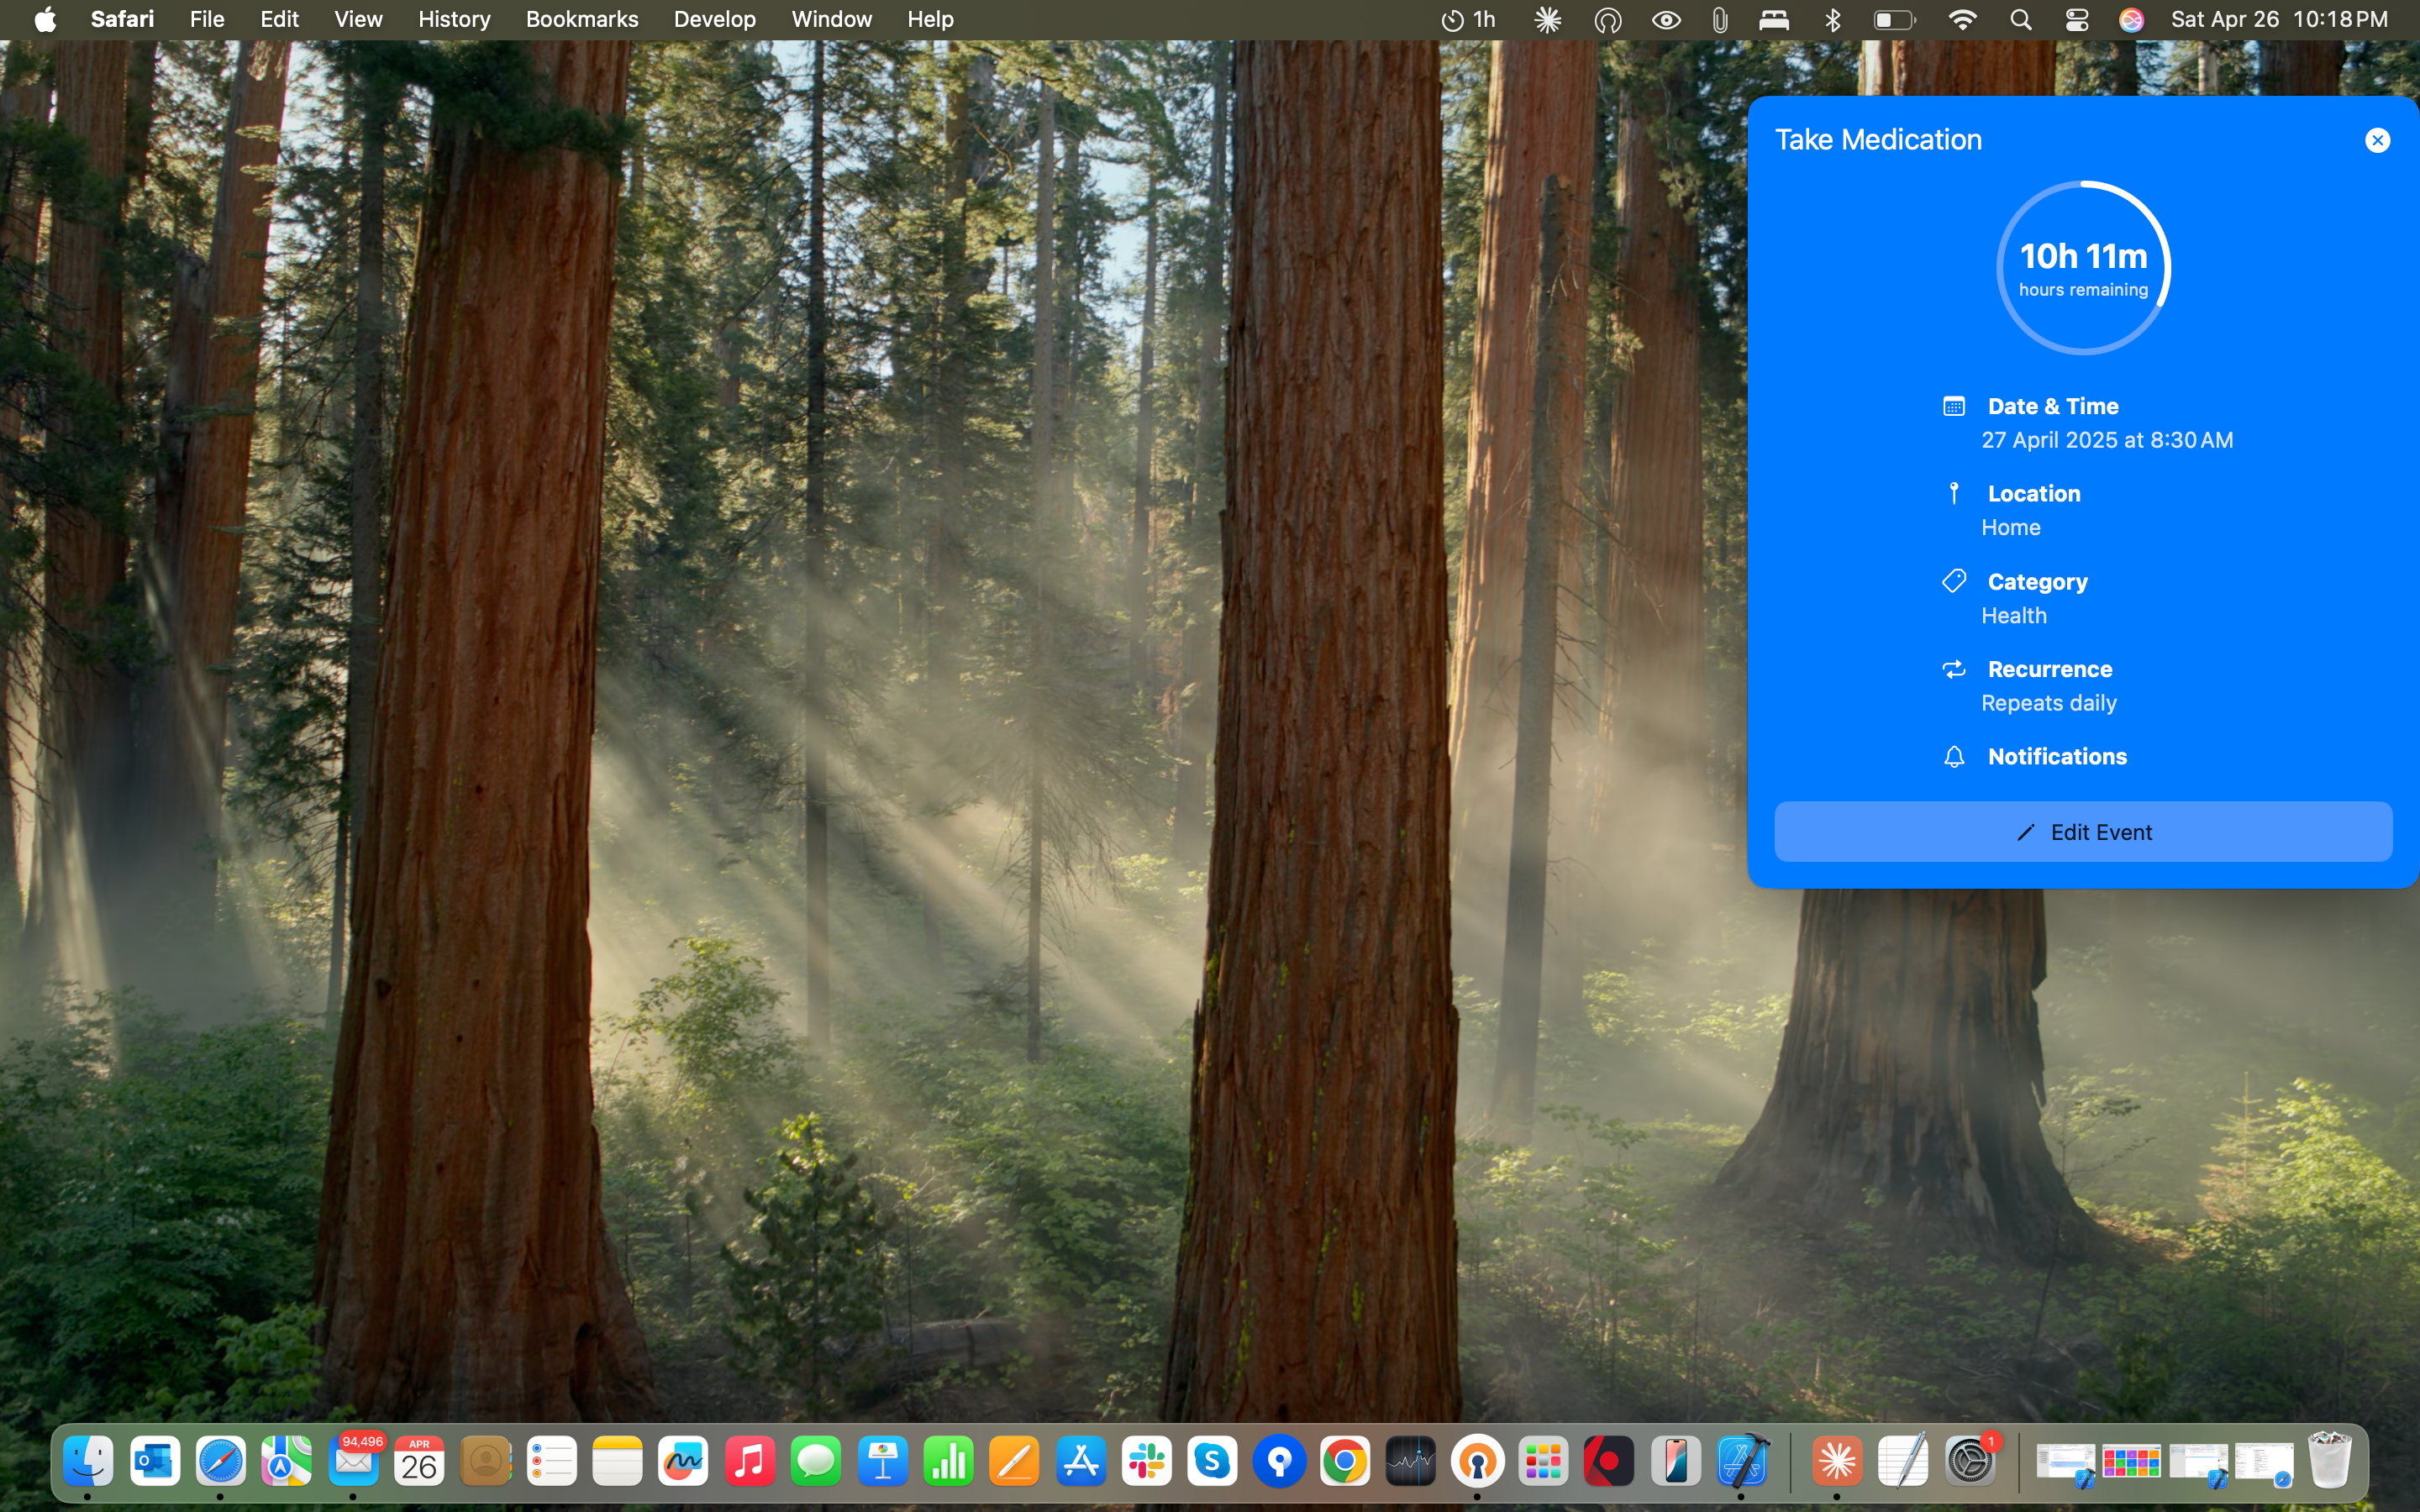Viewport: 2420px width, 1512px height.
Task: Open the Apple menu
Action: [45, 20]
